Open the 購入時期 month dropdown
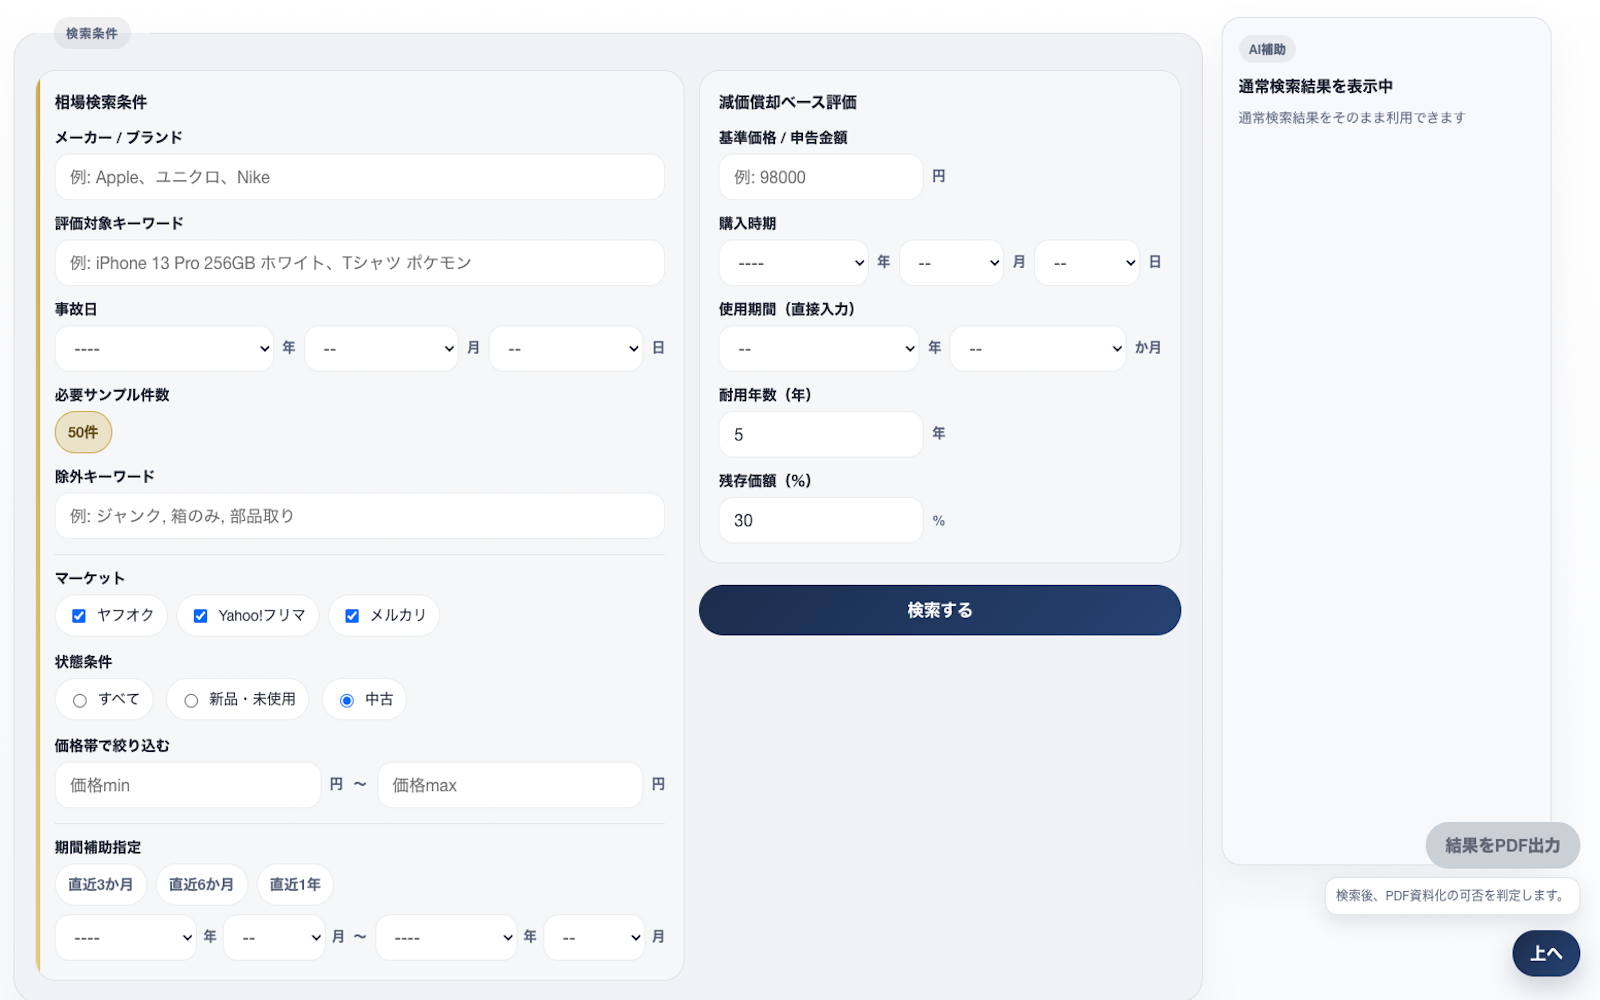1600x1000 pixels. [952, 263]
